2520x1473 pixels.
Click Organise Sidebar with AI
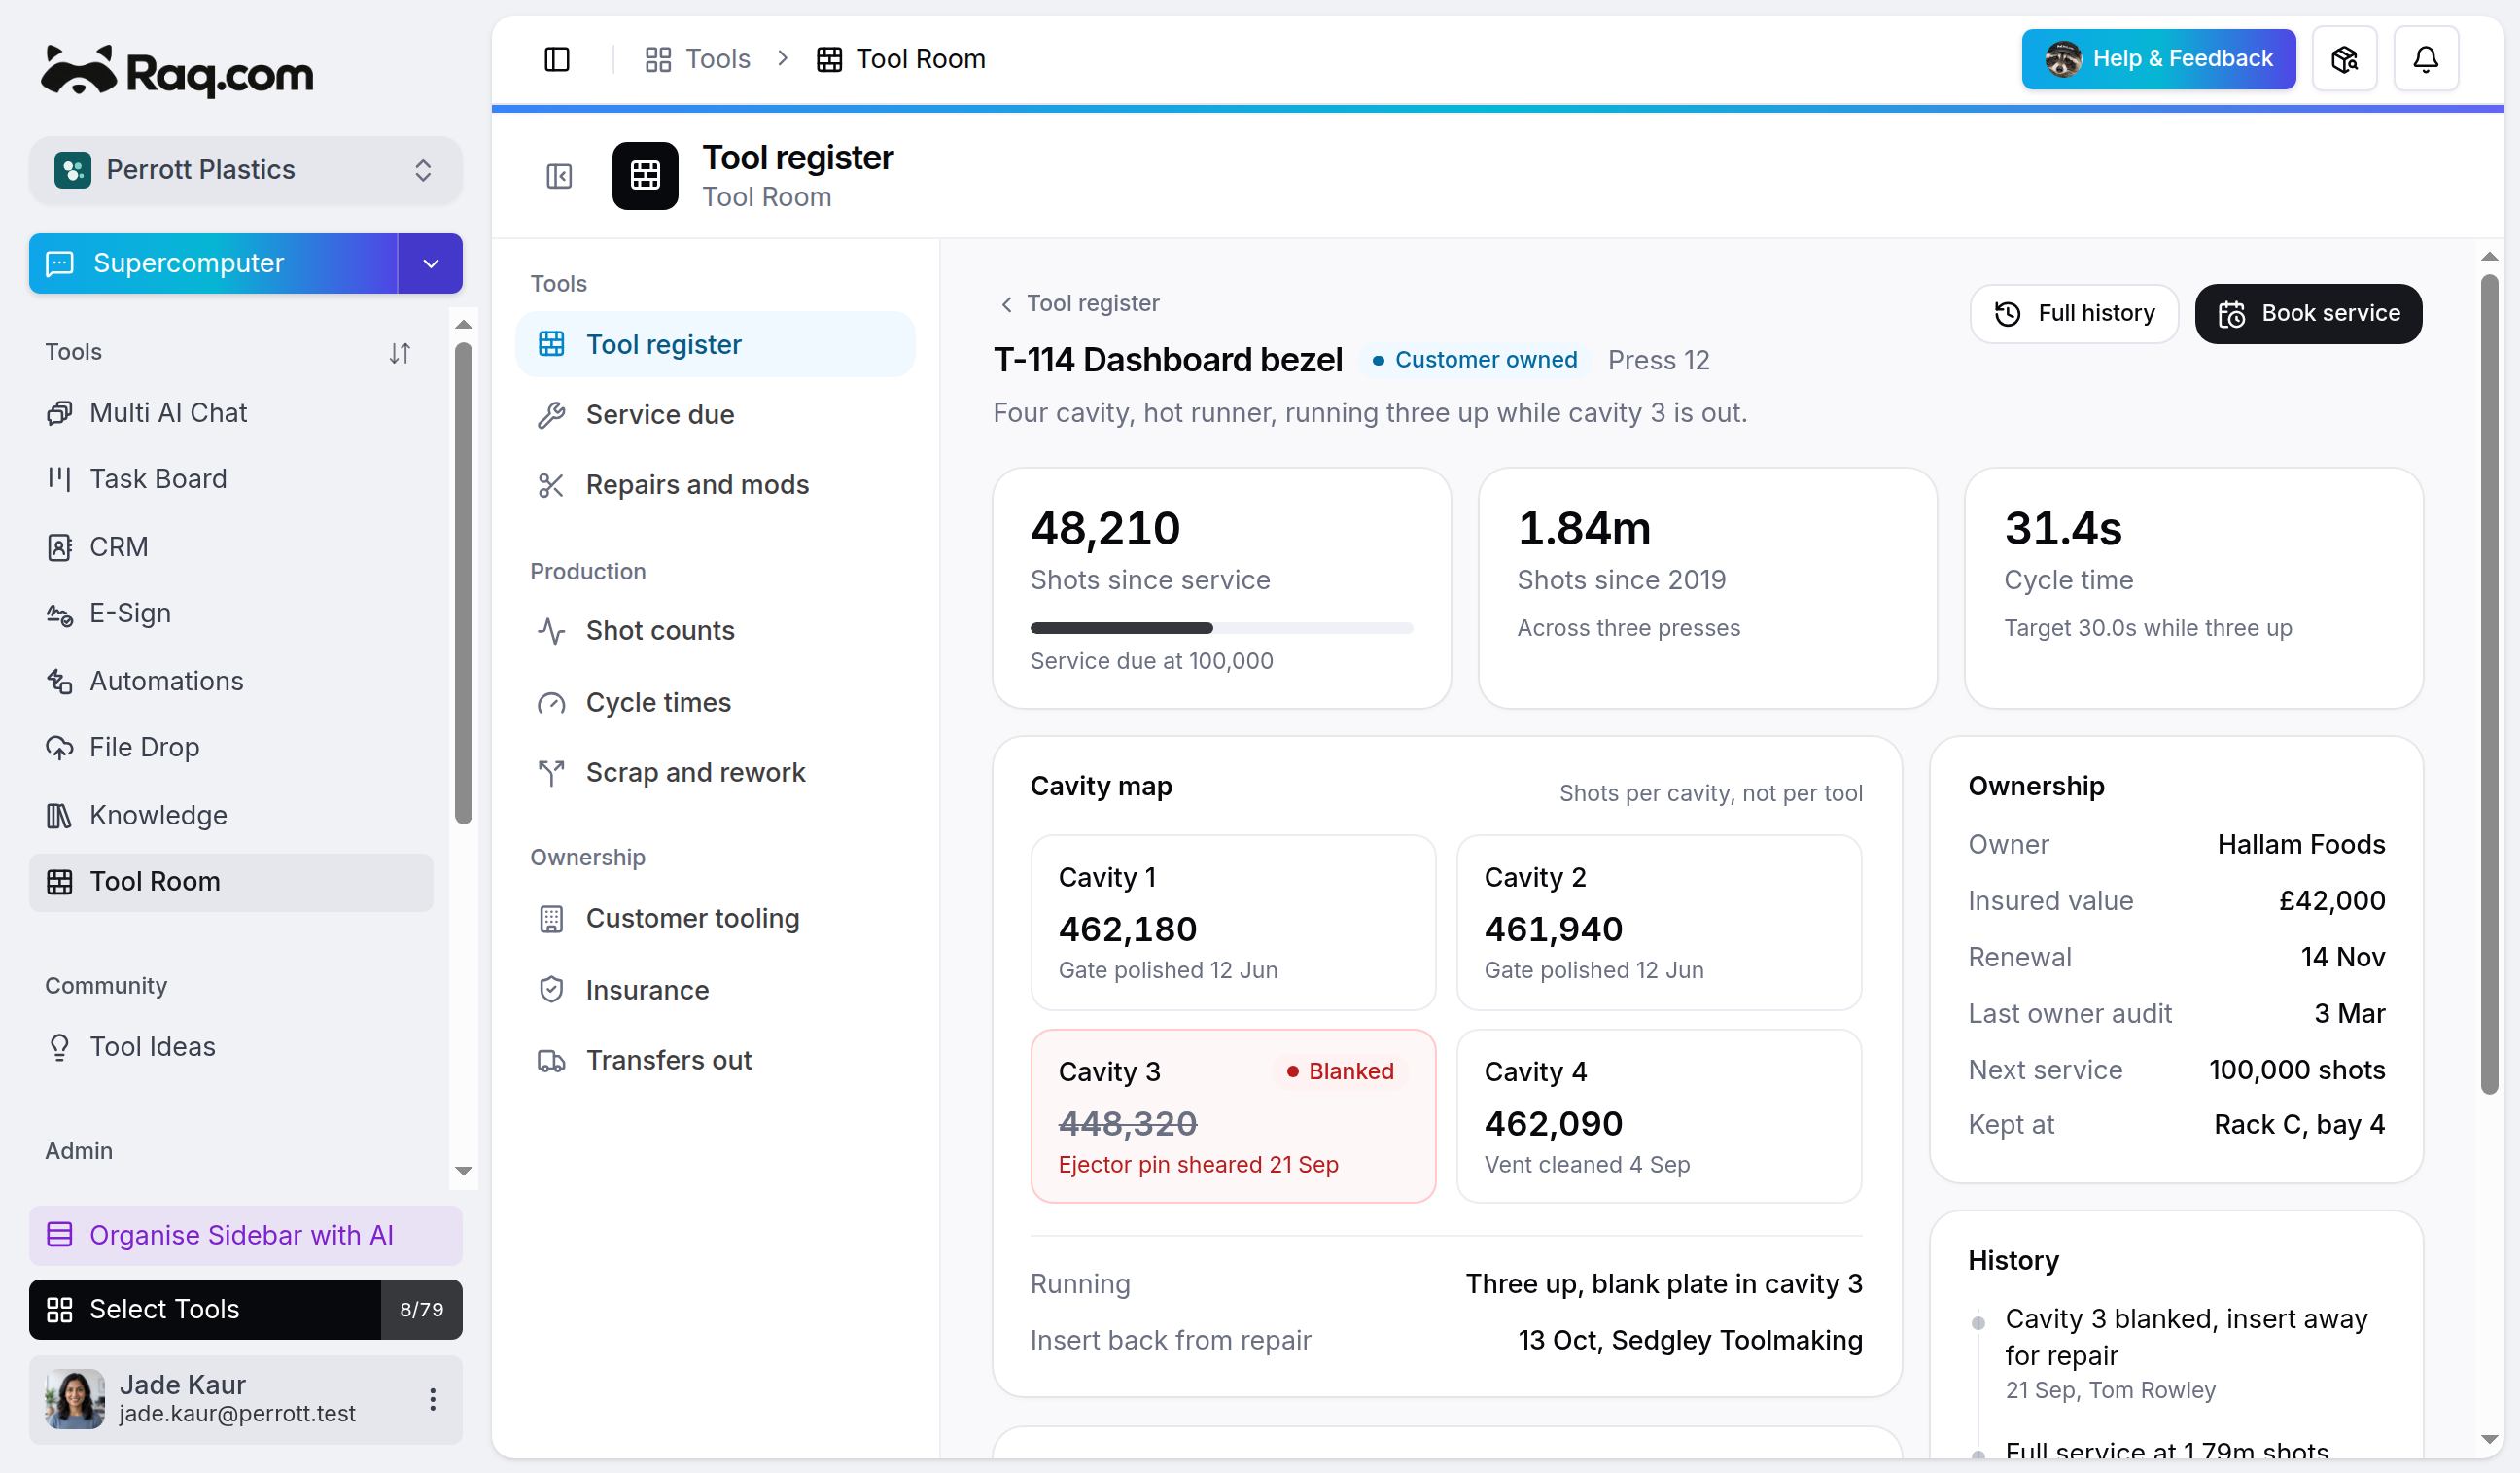(246, 1235)
